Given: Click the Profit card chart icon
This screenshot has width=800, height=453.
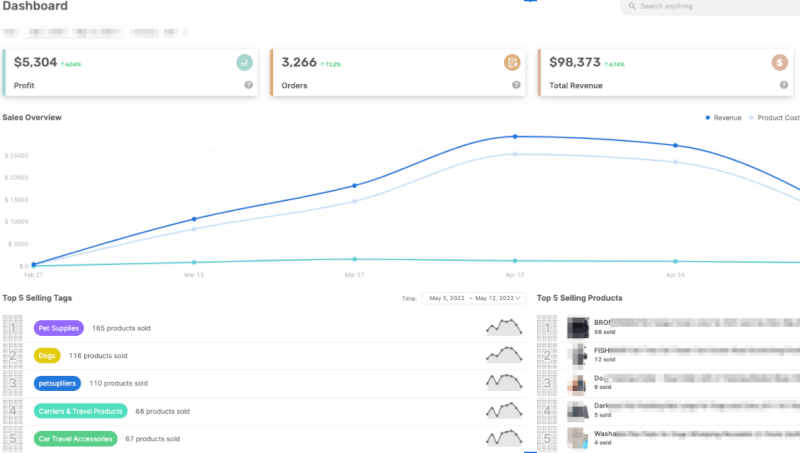Looking at the screenshot, I should 244,63.
